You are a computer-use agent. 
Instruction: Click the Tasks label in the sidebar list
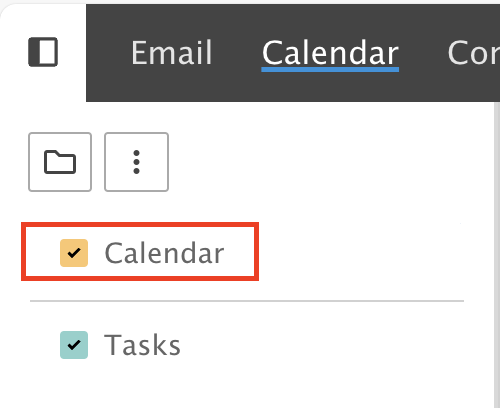coord(142,345)
